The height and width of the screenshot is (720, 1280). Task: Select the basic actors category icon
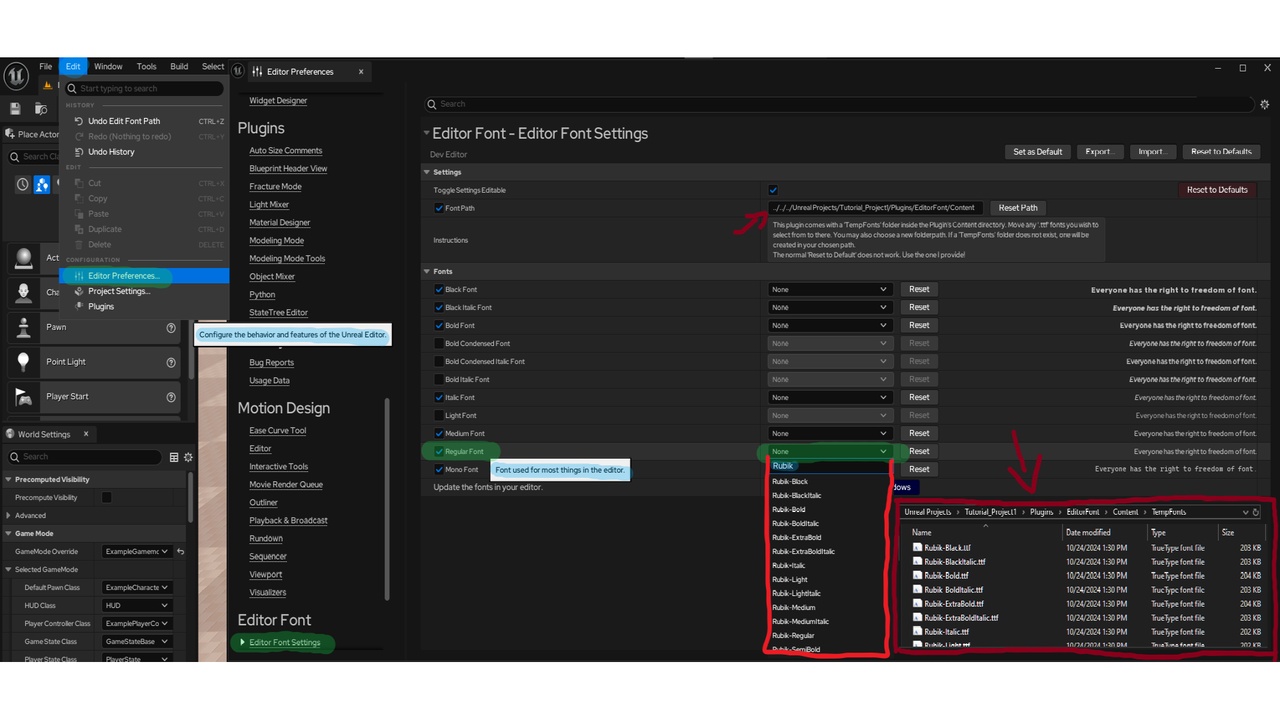point(42,184)
